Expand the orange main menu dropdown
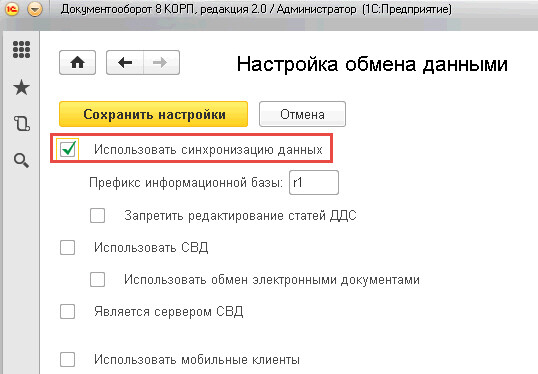 coord(35,10)
